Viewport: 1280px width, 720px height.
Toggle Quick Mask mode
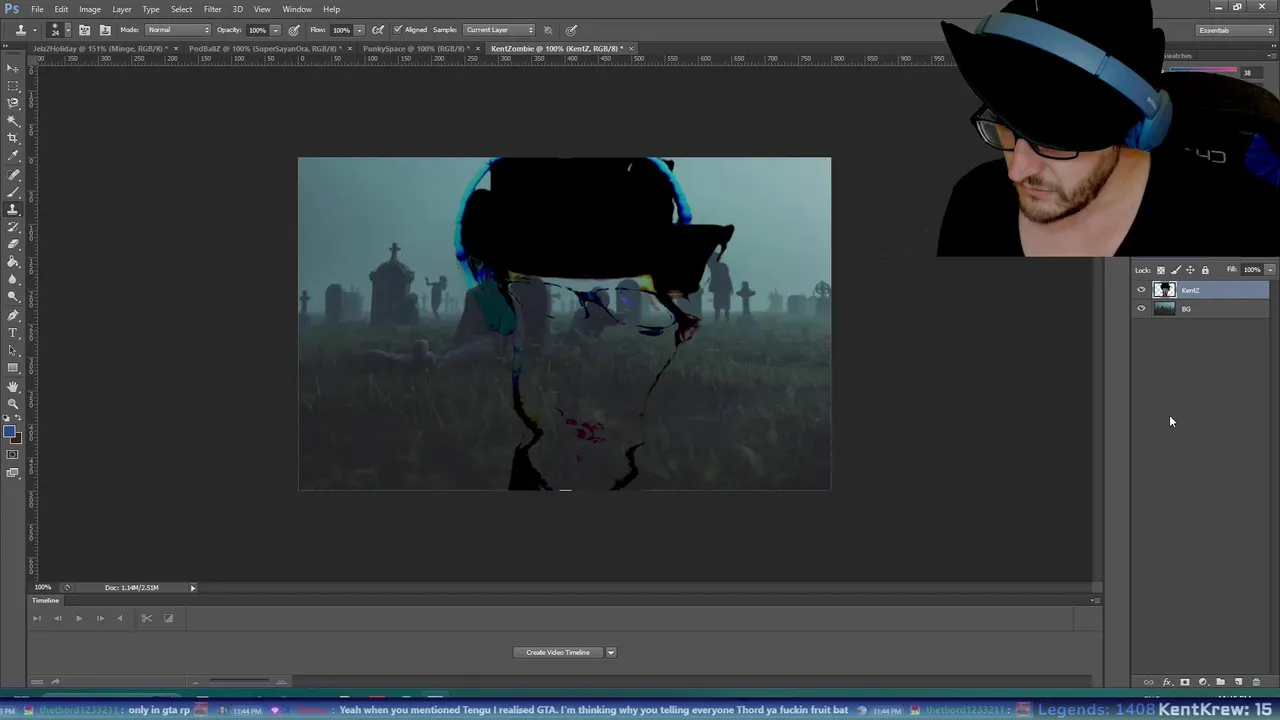tap(13, 455)
